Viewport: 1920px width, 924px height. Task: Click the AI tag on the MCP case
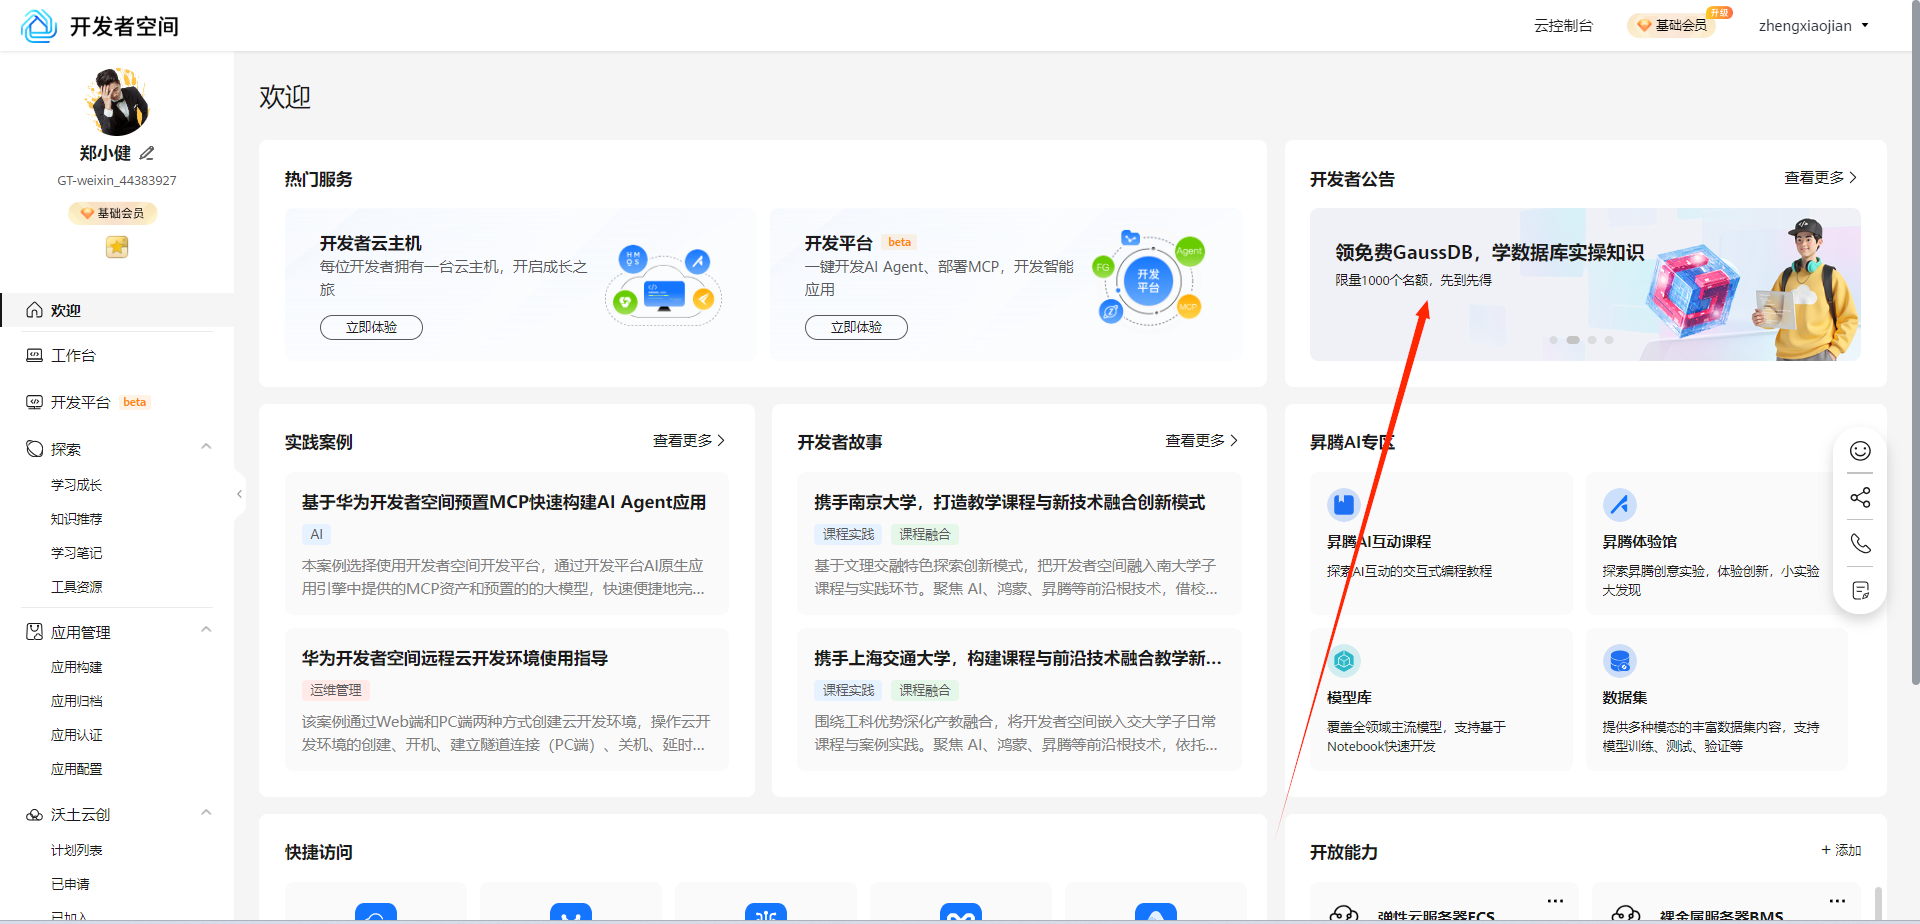317,534
